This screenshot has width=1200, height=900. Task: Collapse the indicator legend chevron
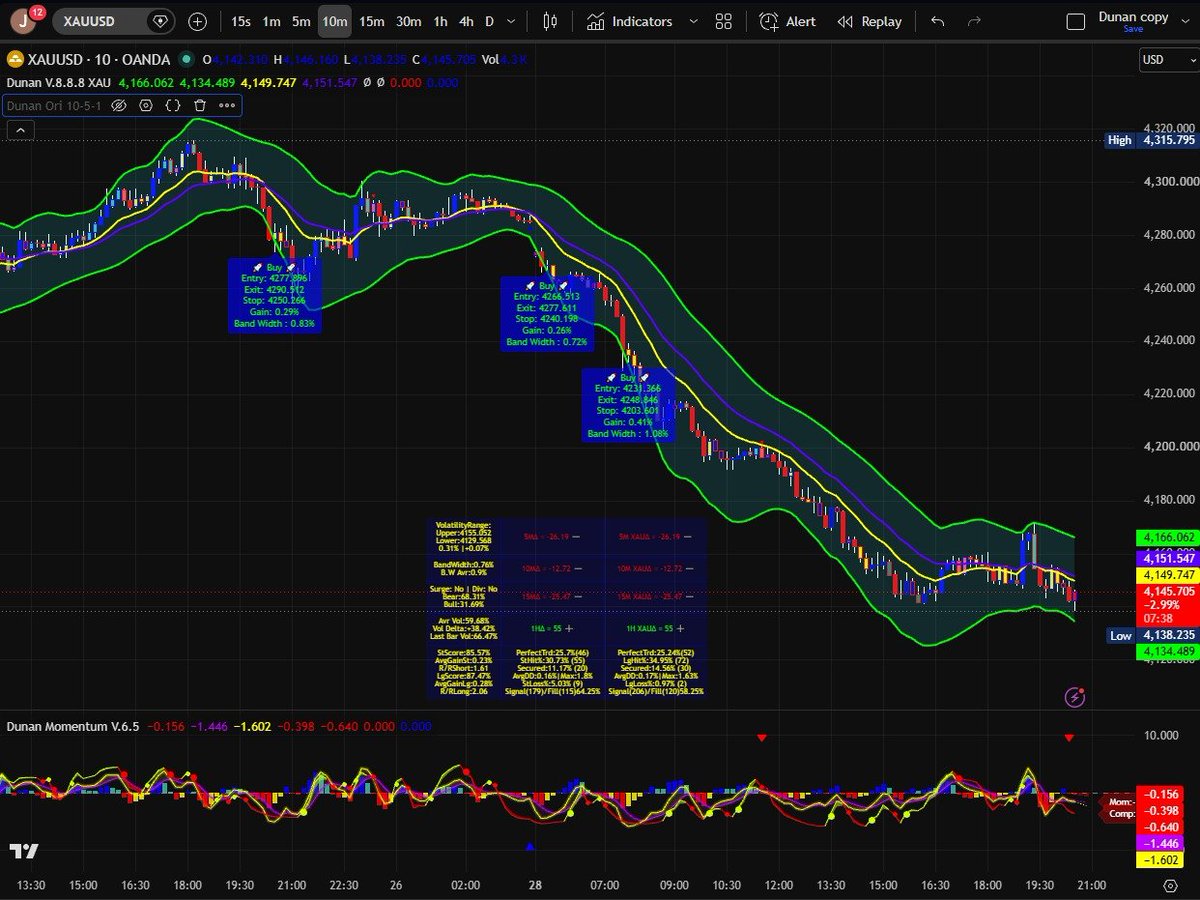coord(19,129)
